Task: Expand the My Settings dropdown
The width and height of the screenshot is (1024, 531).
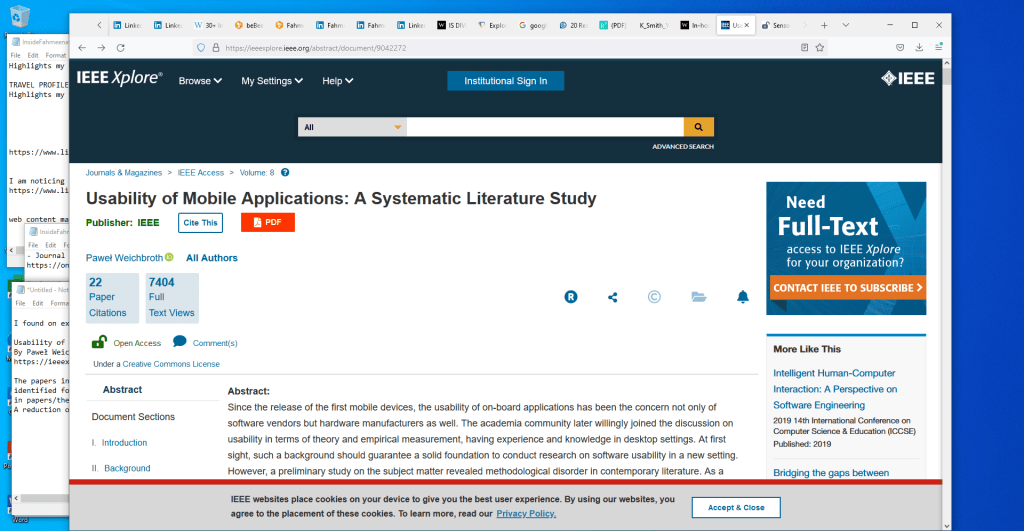Action: [x=272, y=81]
